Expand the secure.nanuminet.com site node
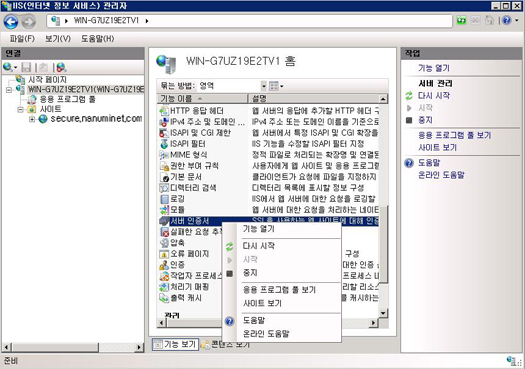The height and width of the screenshot is (369, 525). tap(31, 119)
